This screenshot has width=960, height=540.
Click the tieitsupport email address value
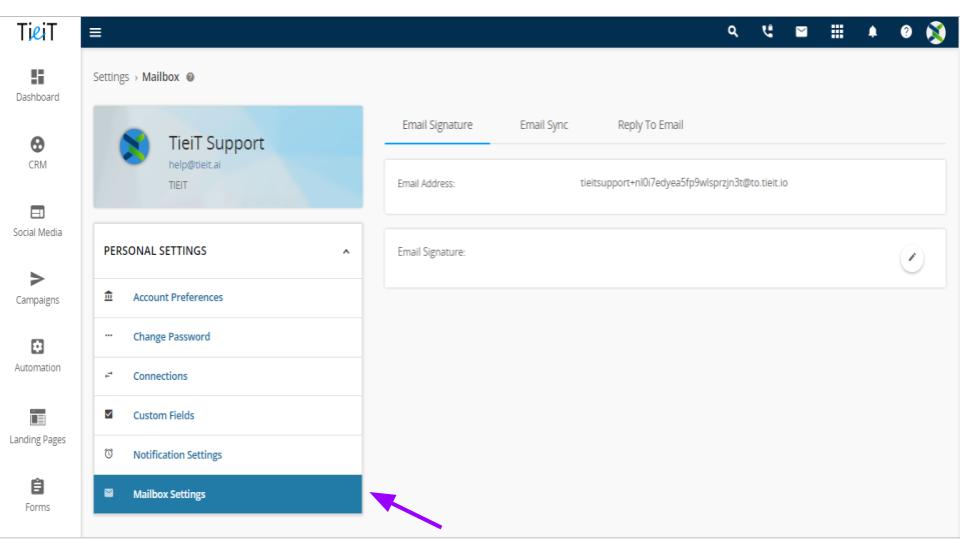point(684,182)
